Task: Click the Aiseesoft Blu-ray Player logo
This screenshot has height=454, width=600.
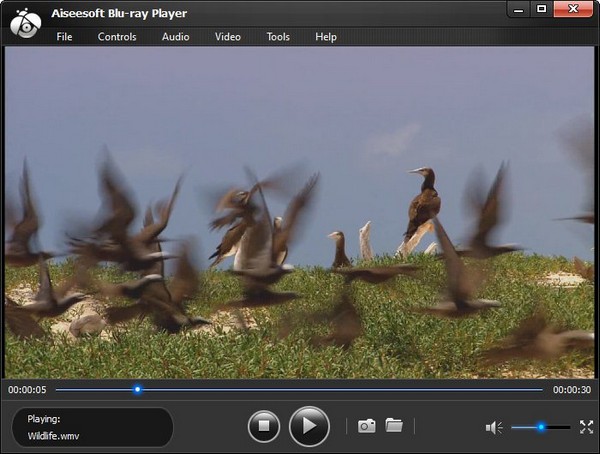Action: pyautogui.click(x=24, y=22)
